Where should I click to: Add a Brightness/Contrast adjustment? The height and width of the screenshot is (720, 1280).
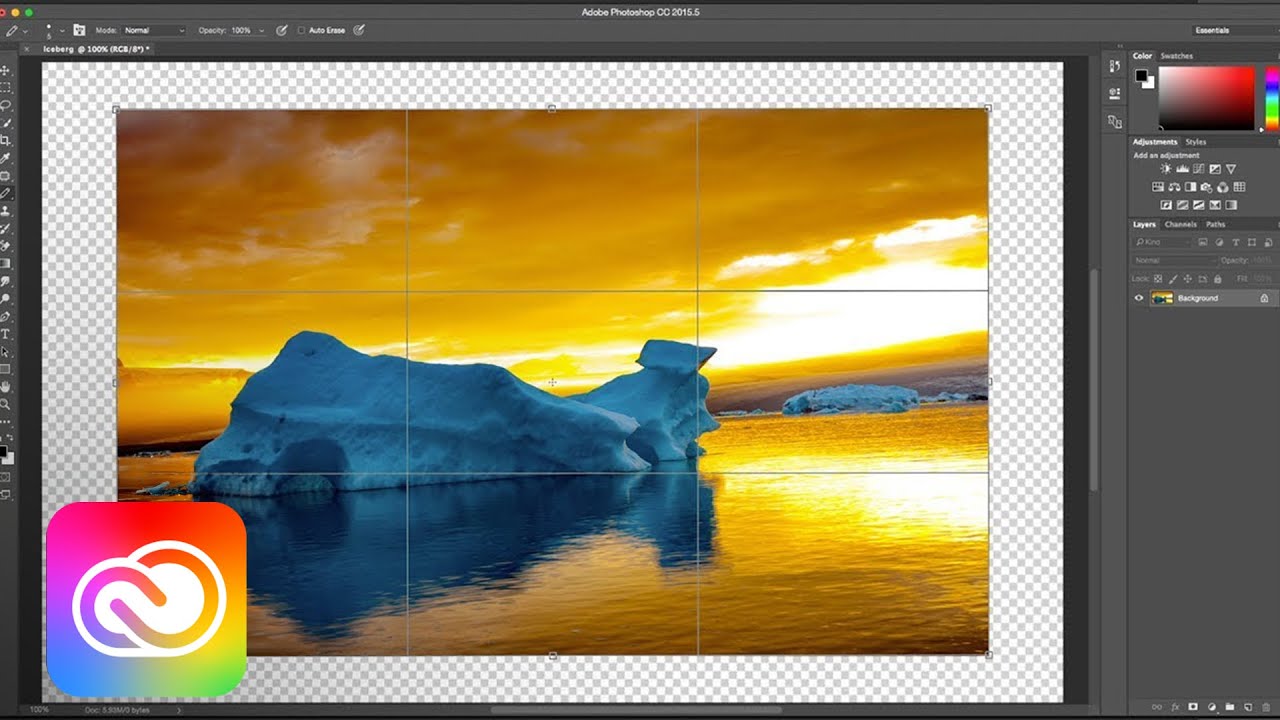pyautogui.click(x=1166, y=169)
